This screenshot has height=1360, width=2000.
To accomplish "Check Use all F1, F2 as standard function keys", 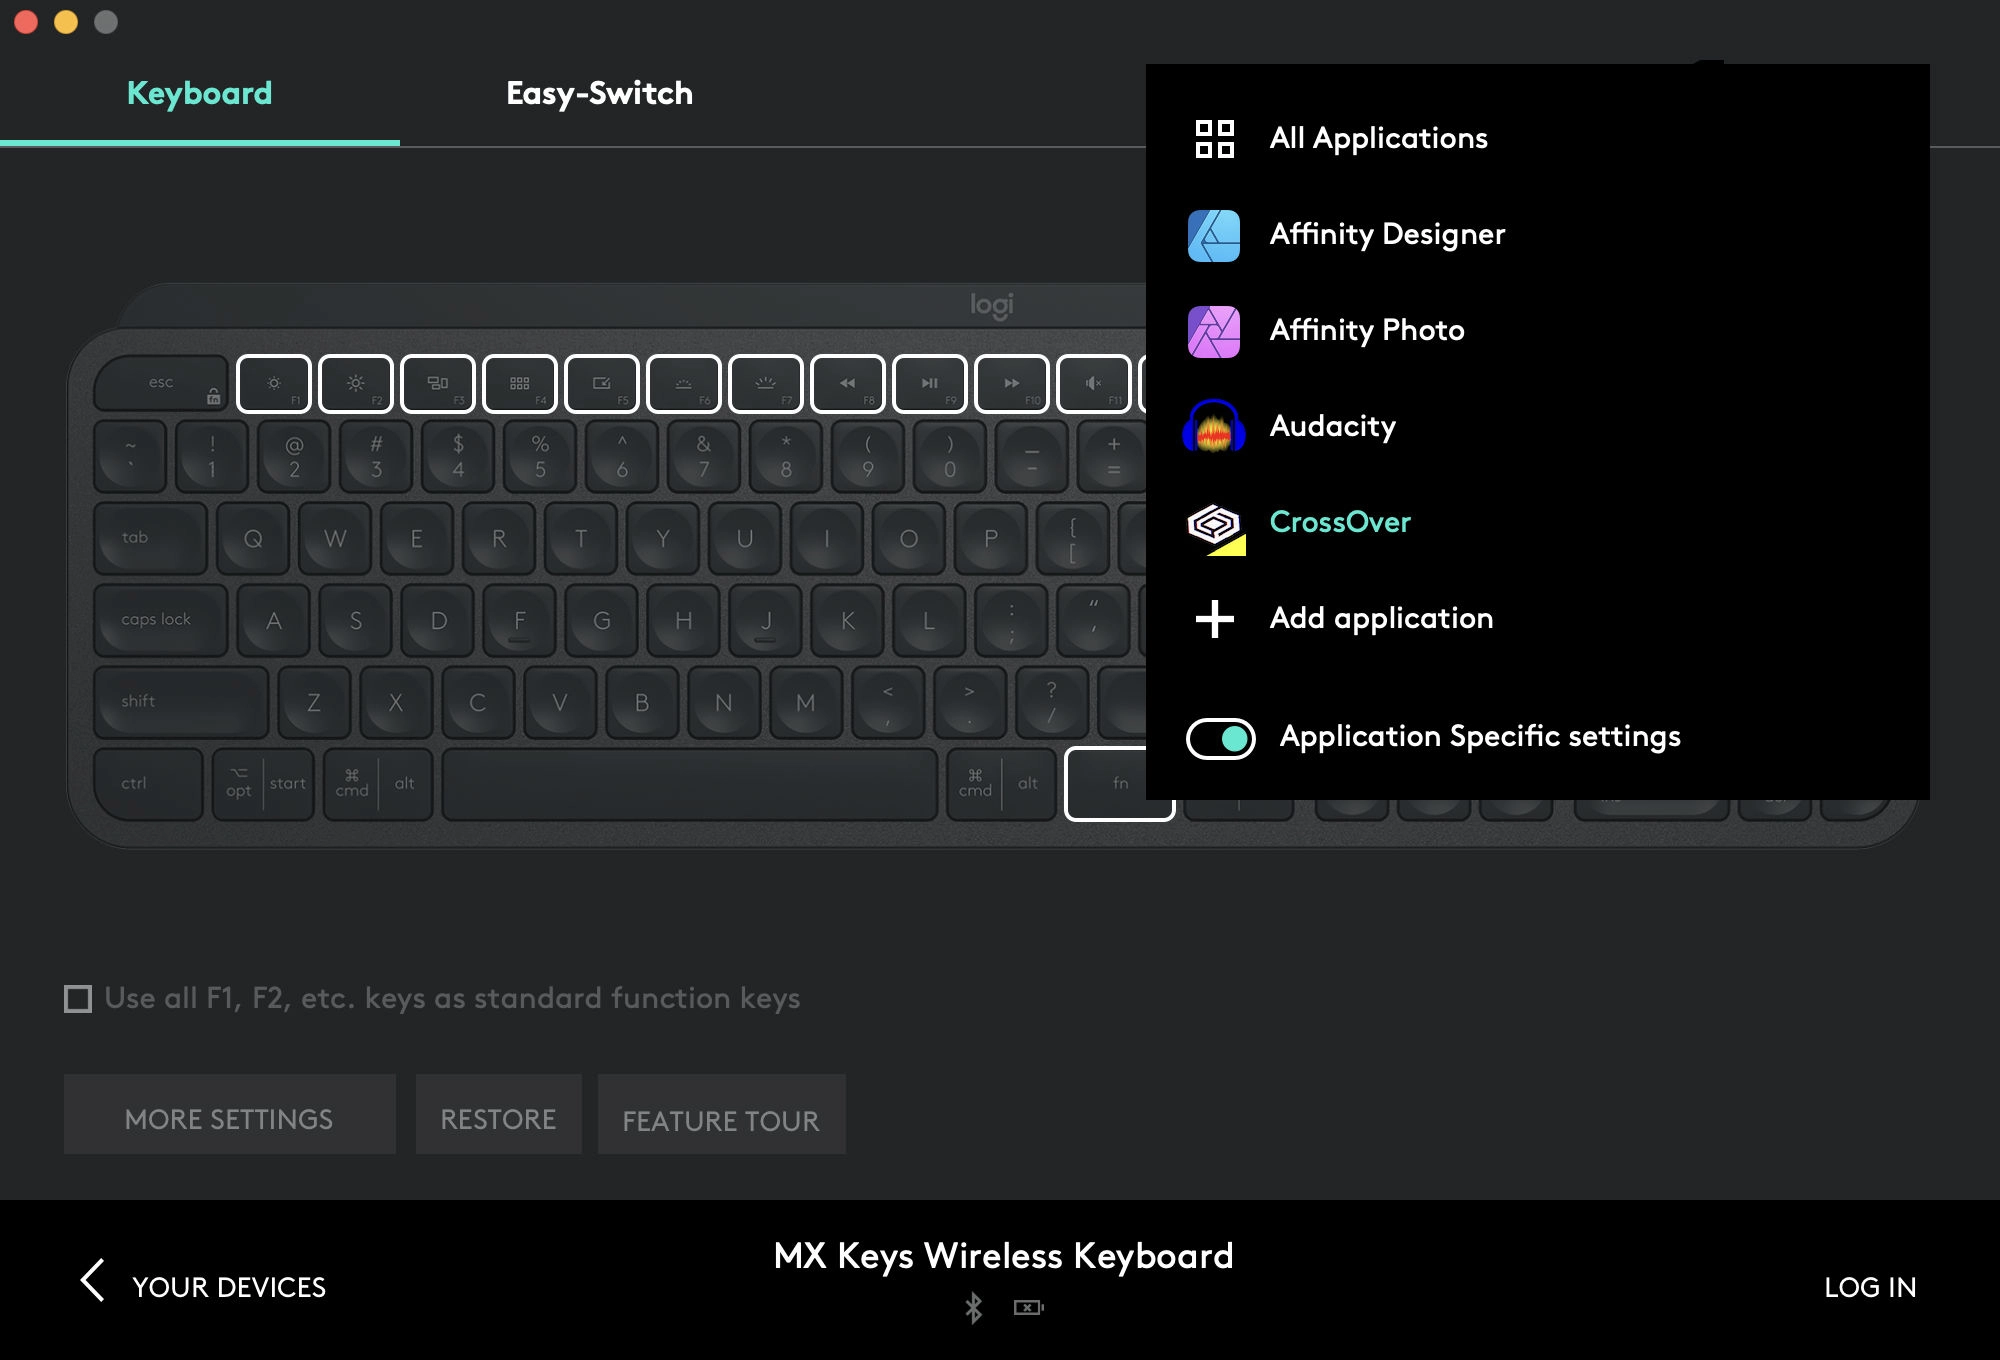I will [x=78, y=999].
